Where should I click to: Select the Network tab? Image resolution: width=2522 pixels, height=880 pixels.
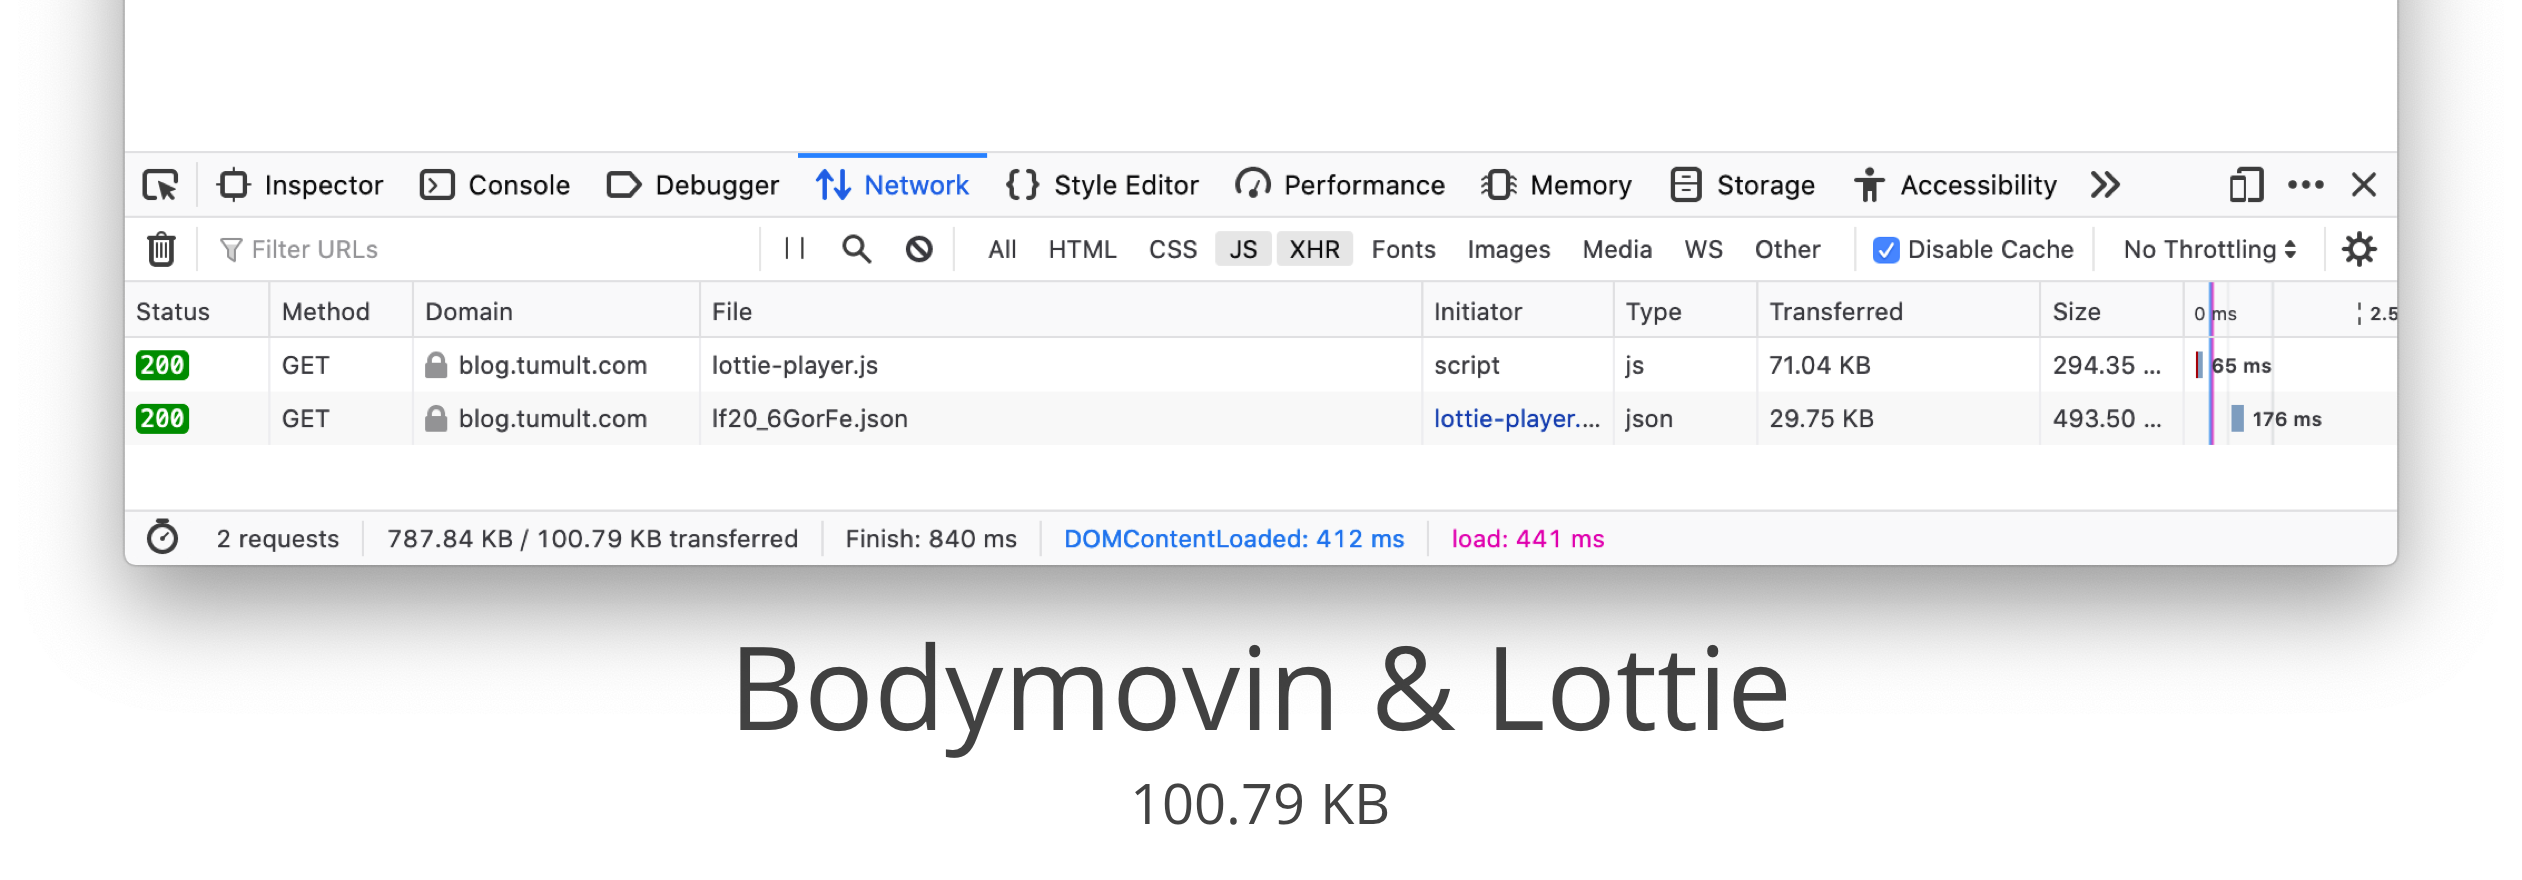pos(892,186)
